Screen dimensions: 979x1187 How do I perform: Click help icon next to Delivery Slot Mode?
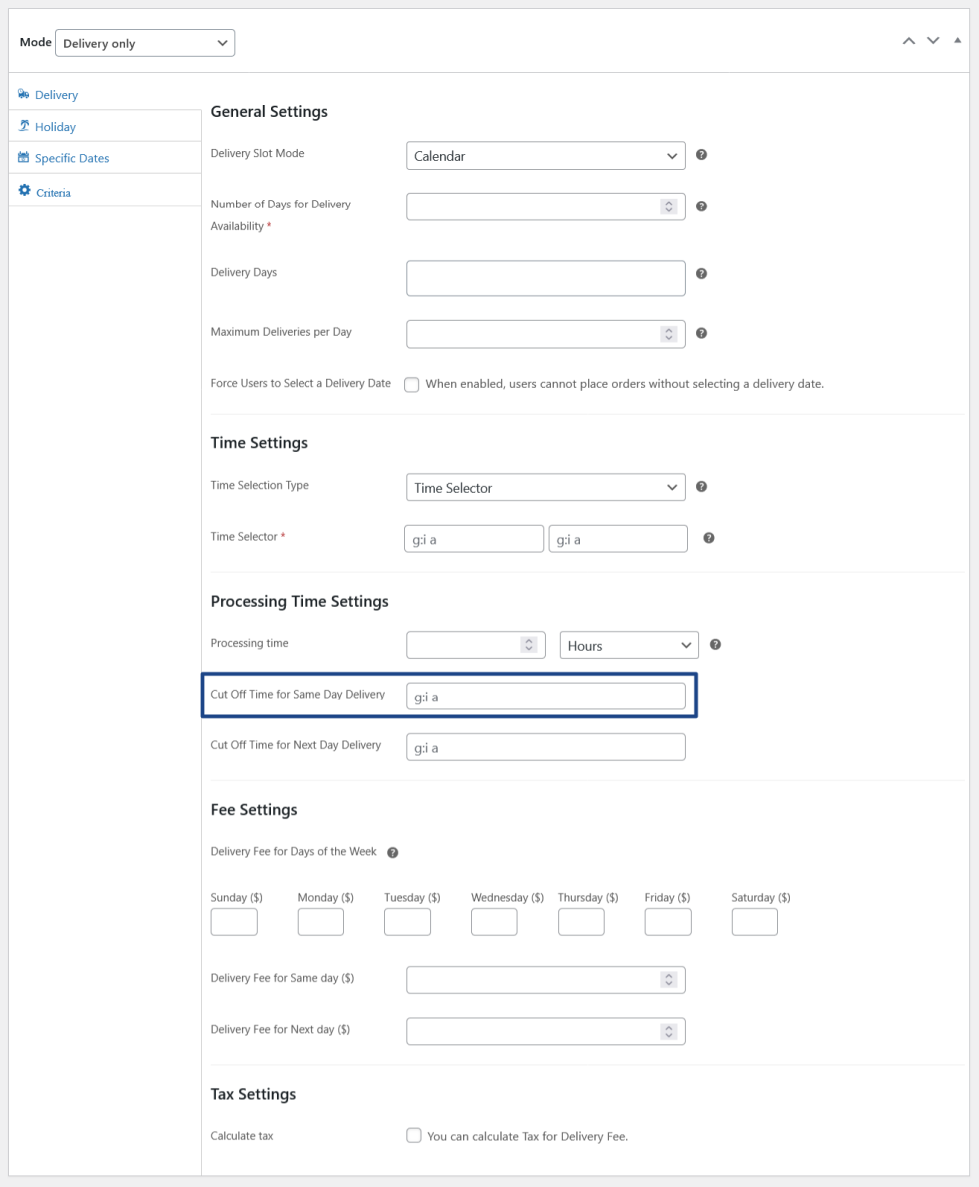coord(702,155)
